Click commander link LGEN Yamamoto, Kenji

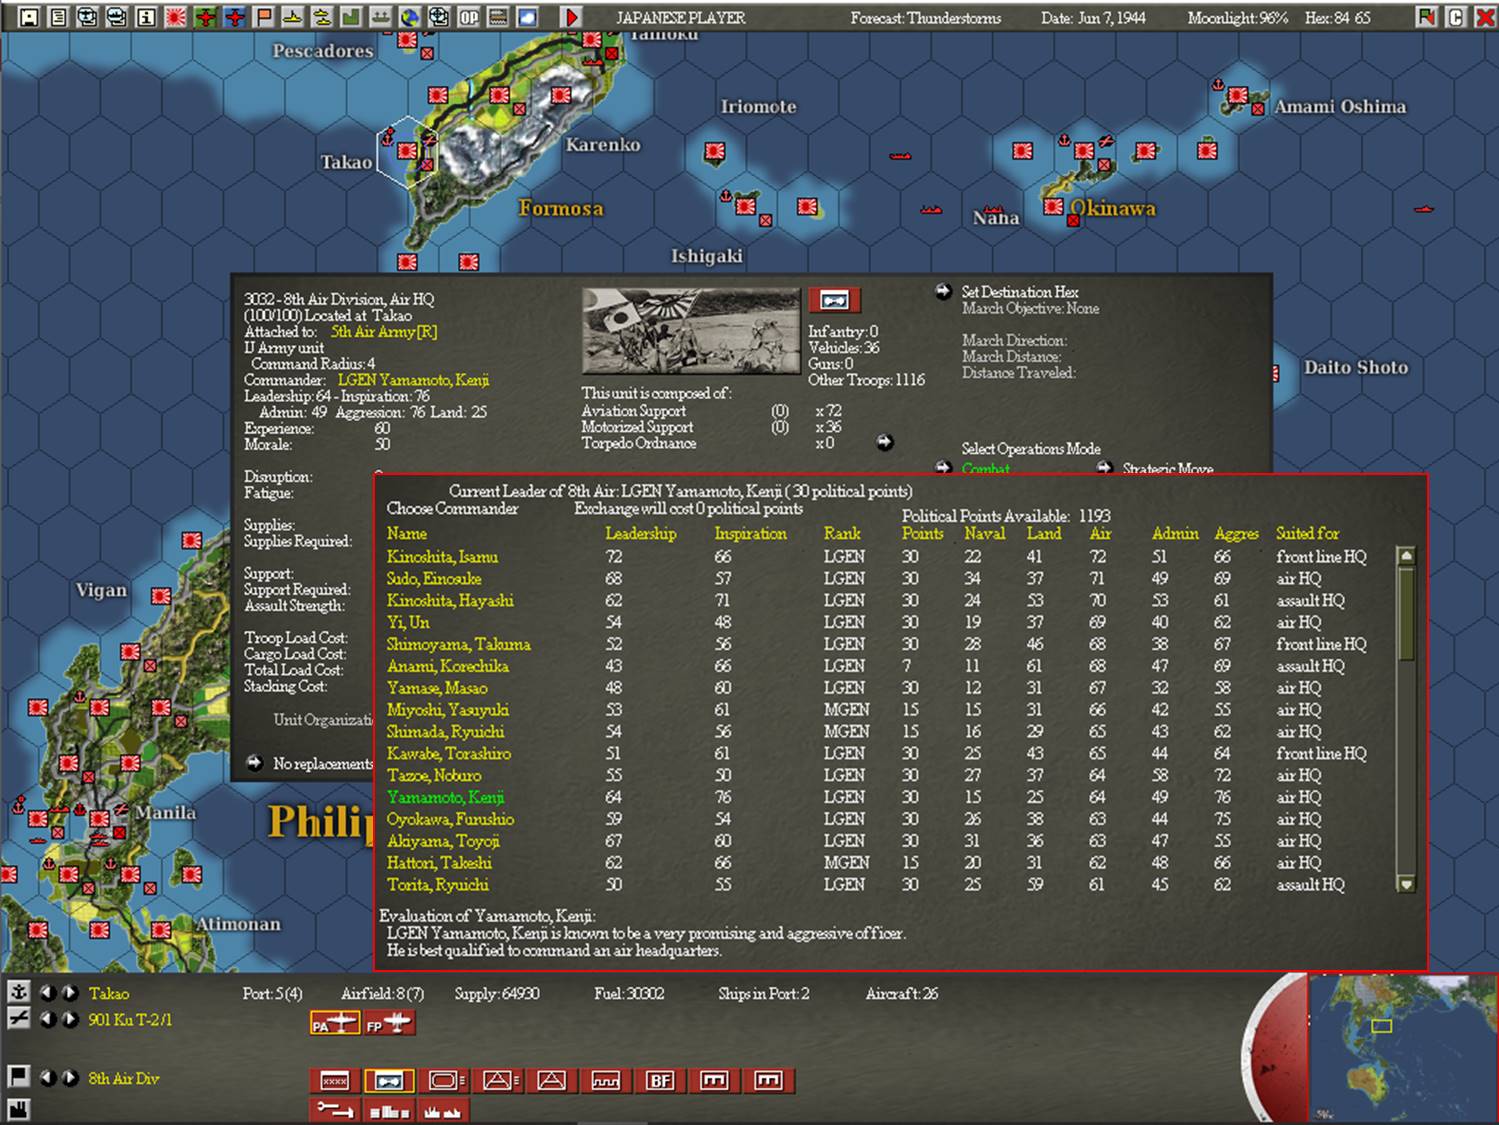pos(414,380)
